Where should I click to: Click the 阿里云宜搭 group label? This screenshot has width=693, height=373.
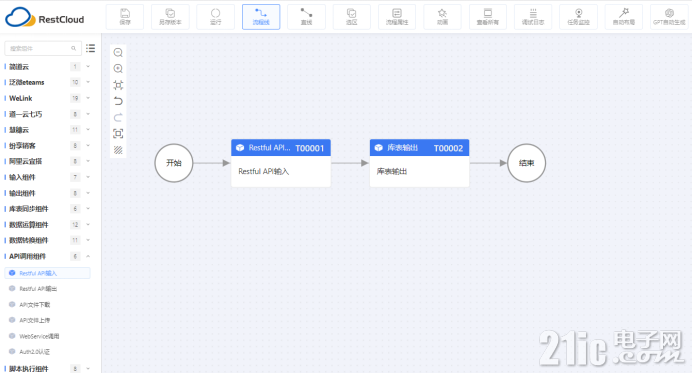point(26,161)
